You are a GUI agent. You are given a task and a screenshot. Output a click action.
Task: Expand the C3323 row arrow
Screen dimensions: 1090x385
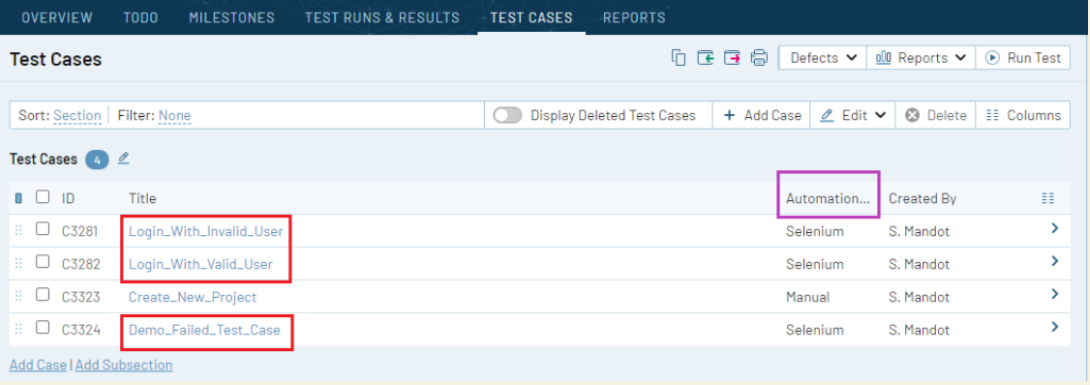coord(1055,294)
